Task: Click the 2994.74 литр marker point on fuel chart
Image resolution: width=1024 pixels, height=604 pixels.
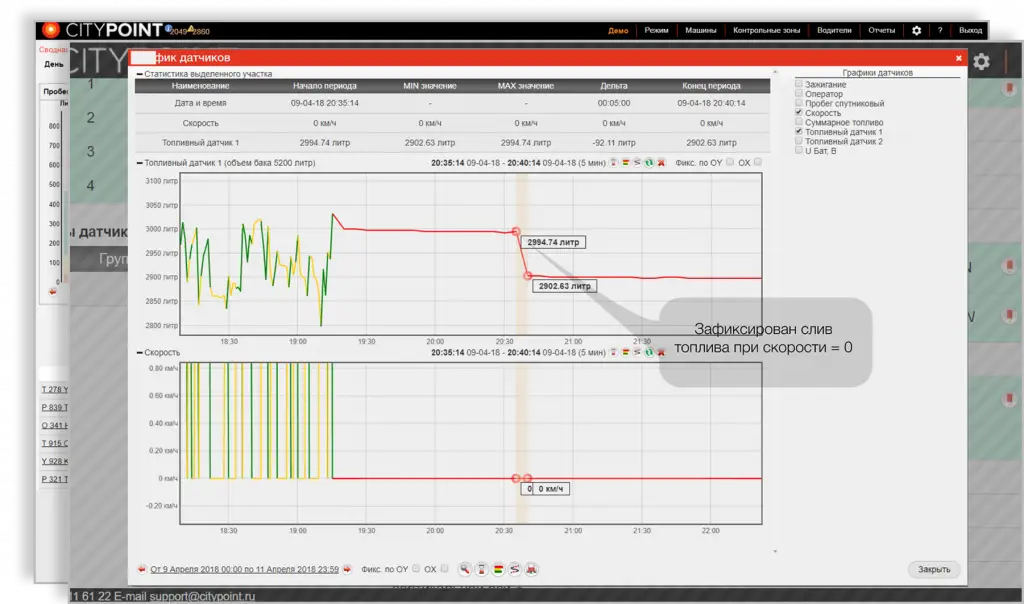Action: pyautogui.click(x=516, y=232)
